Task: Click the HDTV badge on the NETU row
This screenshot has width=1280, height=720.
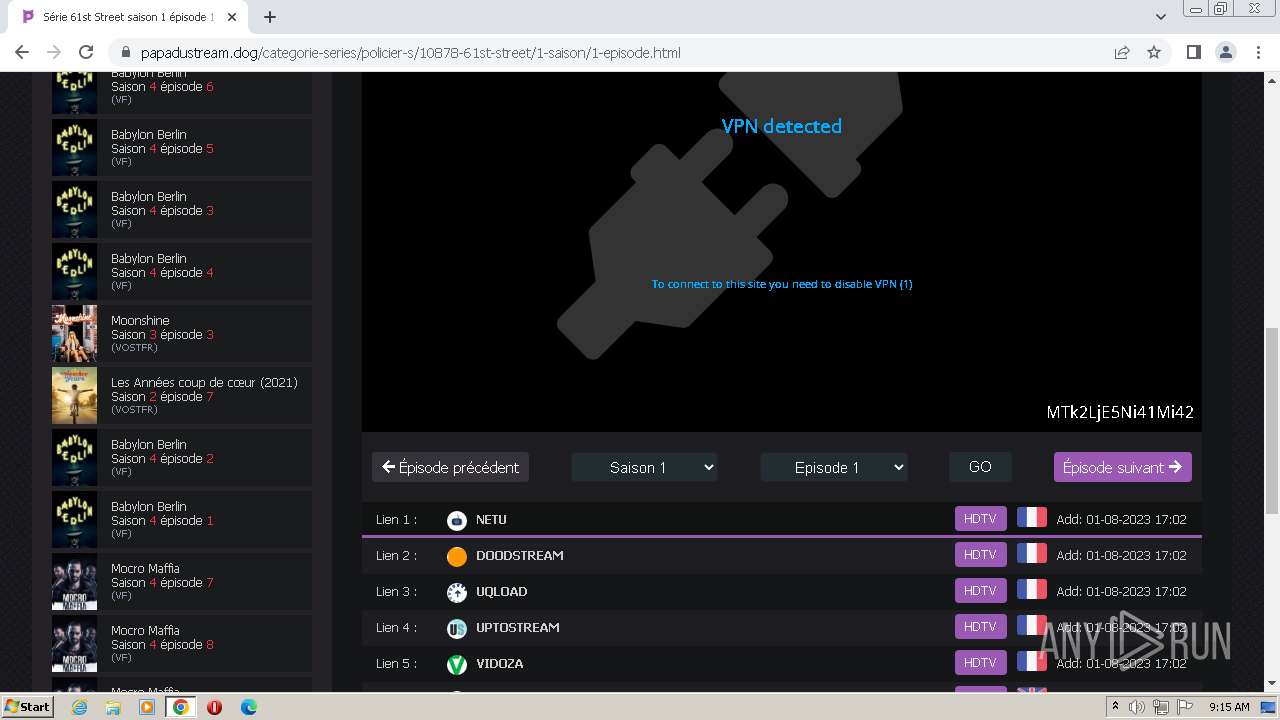Action: coord(980,519)
